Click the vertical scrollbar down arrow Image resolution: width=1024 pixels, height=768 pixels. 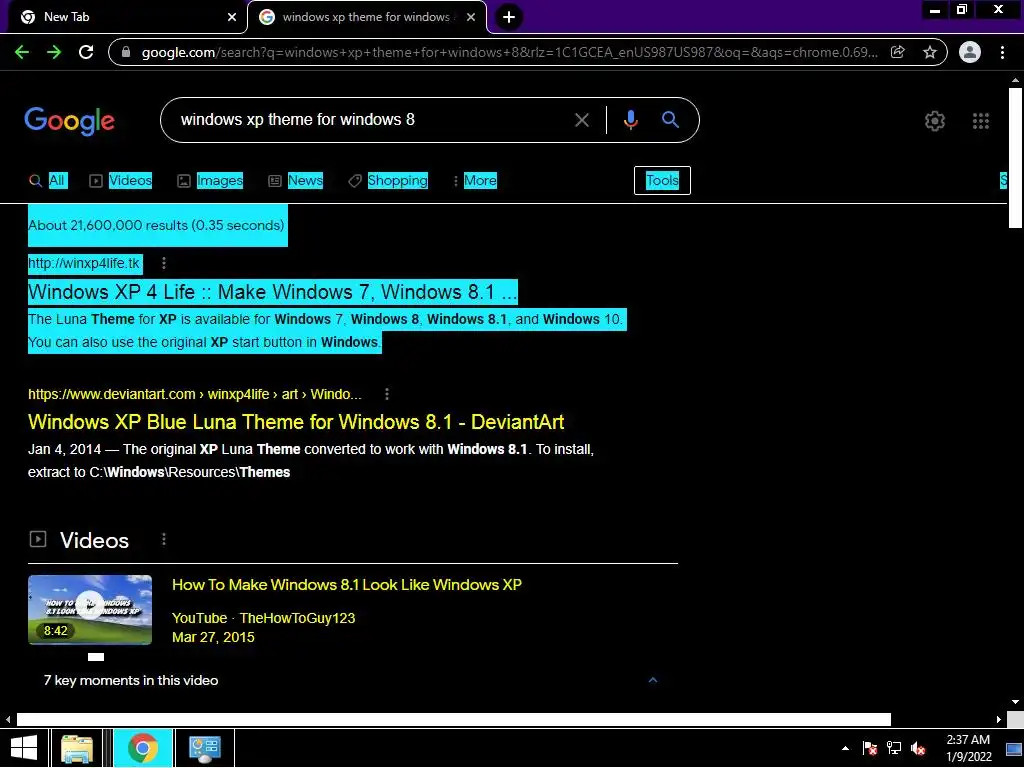coord(1015,702)
